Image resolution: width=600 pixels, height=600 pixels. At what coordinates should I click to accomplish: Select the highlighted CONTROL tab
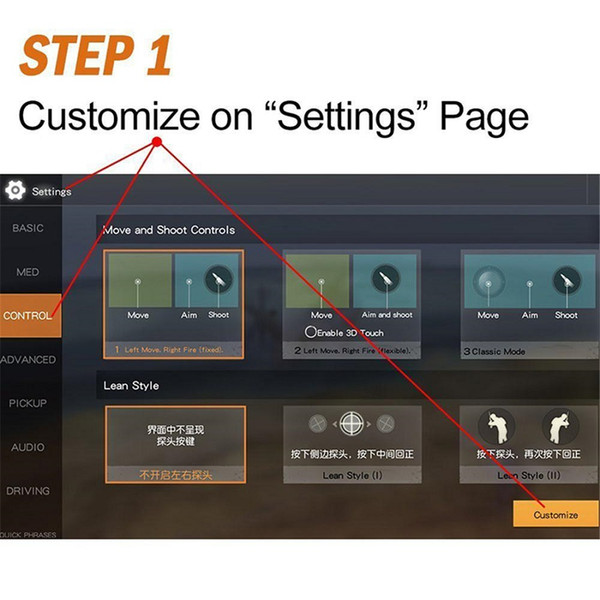pyautogui.click(x=30, y=316)
